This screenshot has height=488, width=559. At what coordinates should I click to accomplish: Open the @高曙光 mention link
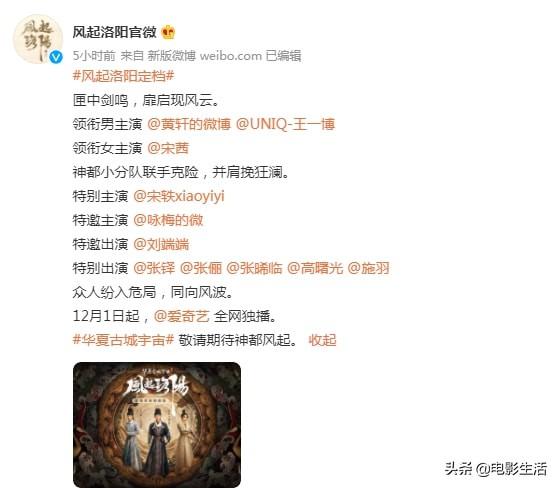(x=315, y=268)
